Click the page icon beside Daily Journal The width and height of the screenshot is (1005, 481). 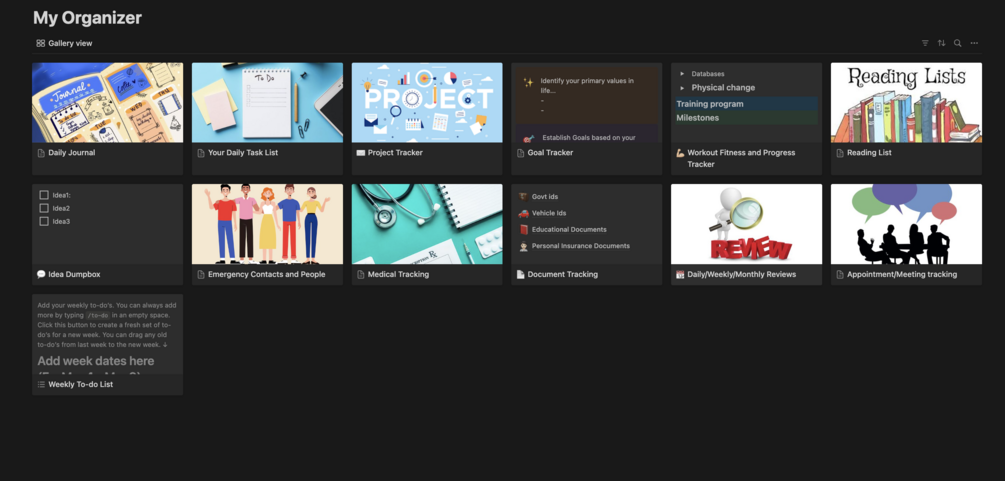pyautogui.click(x=41, y=153)
